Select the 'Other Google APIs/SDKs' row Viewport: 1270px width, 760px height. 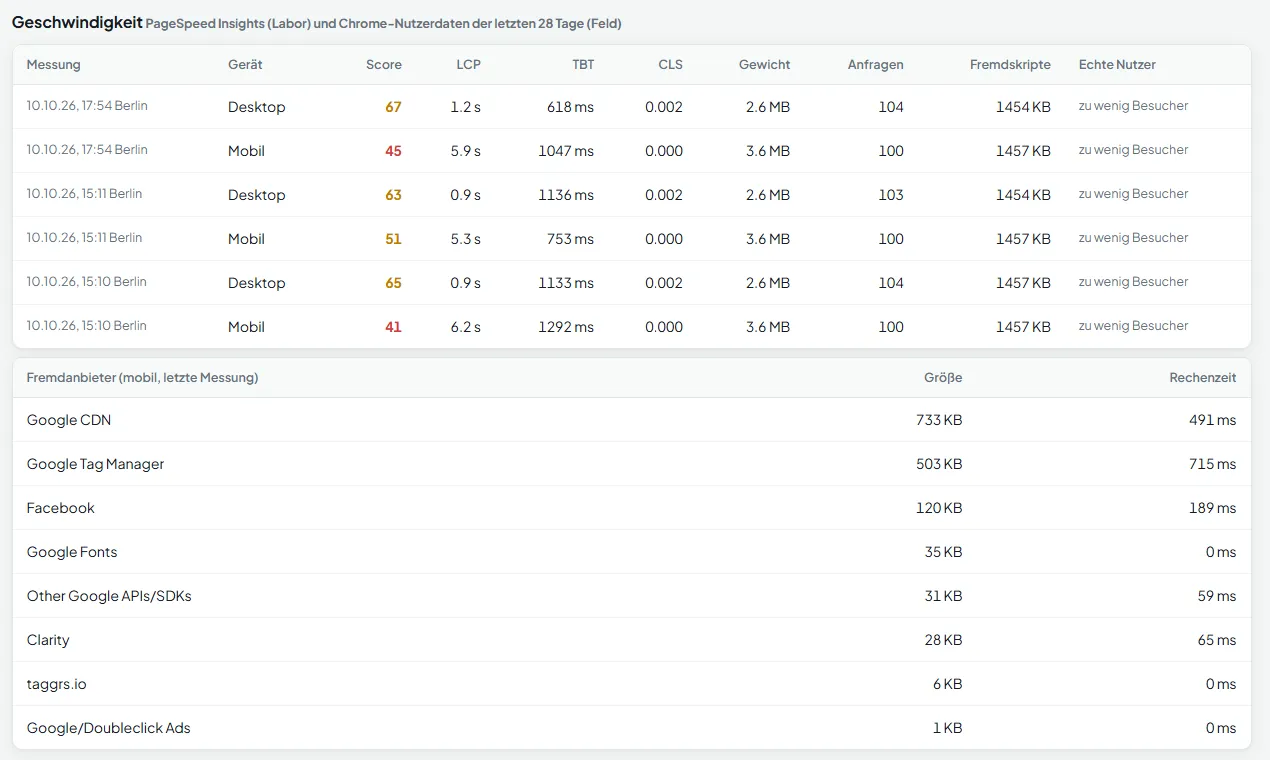[x=631, y=596]
